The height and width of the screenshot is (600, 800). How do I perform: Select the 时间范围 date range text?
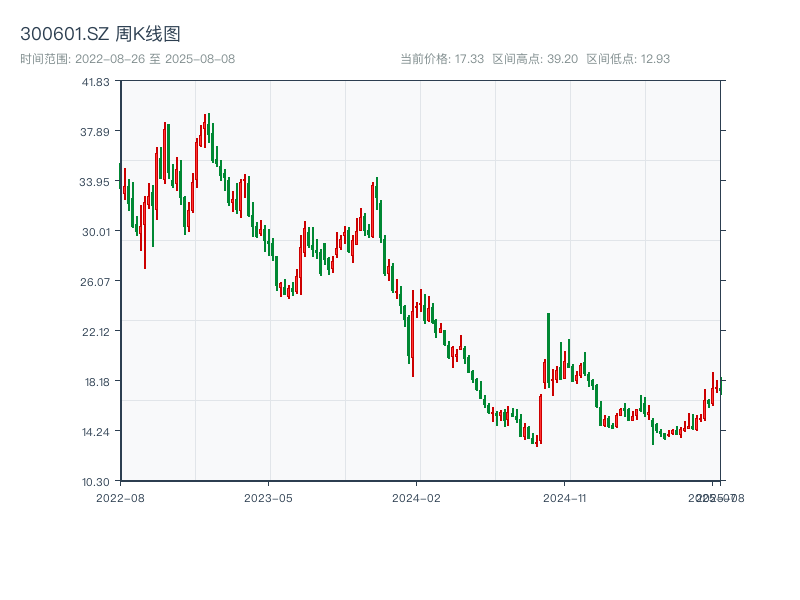tap(128, 59)
